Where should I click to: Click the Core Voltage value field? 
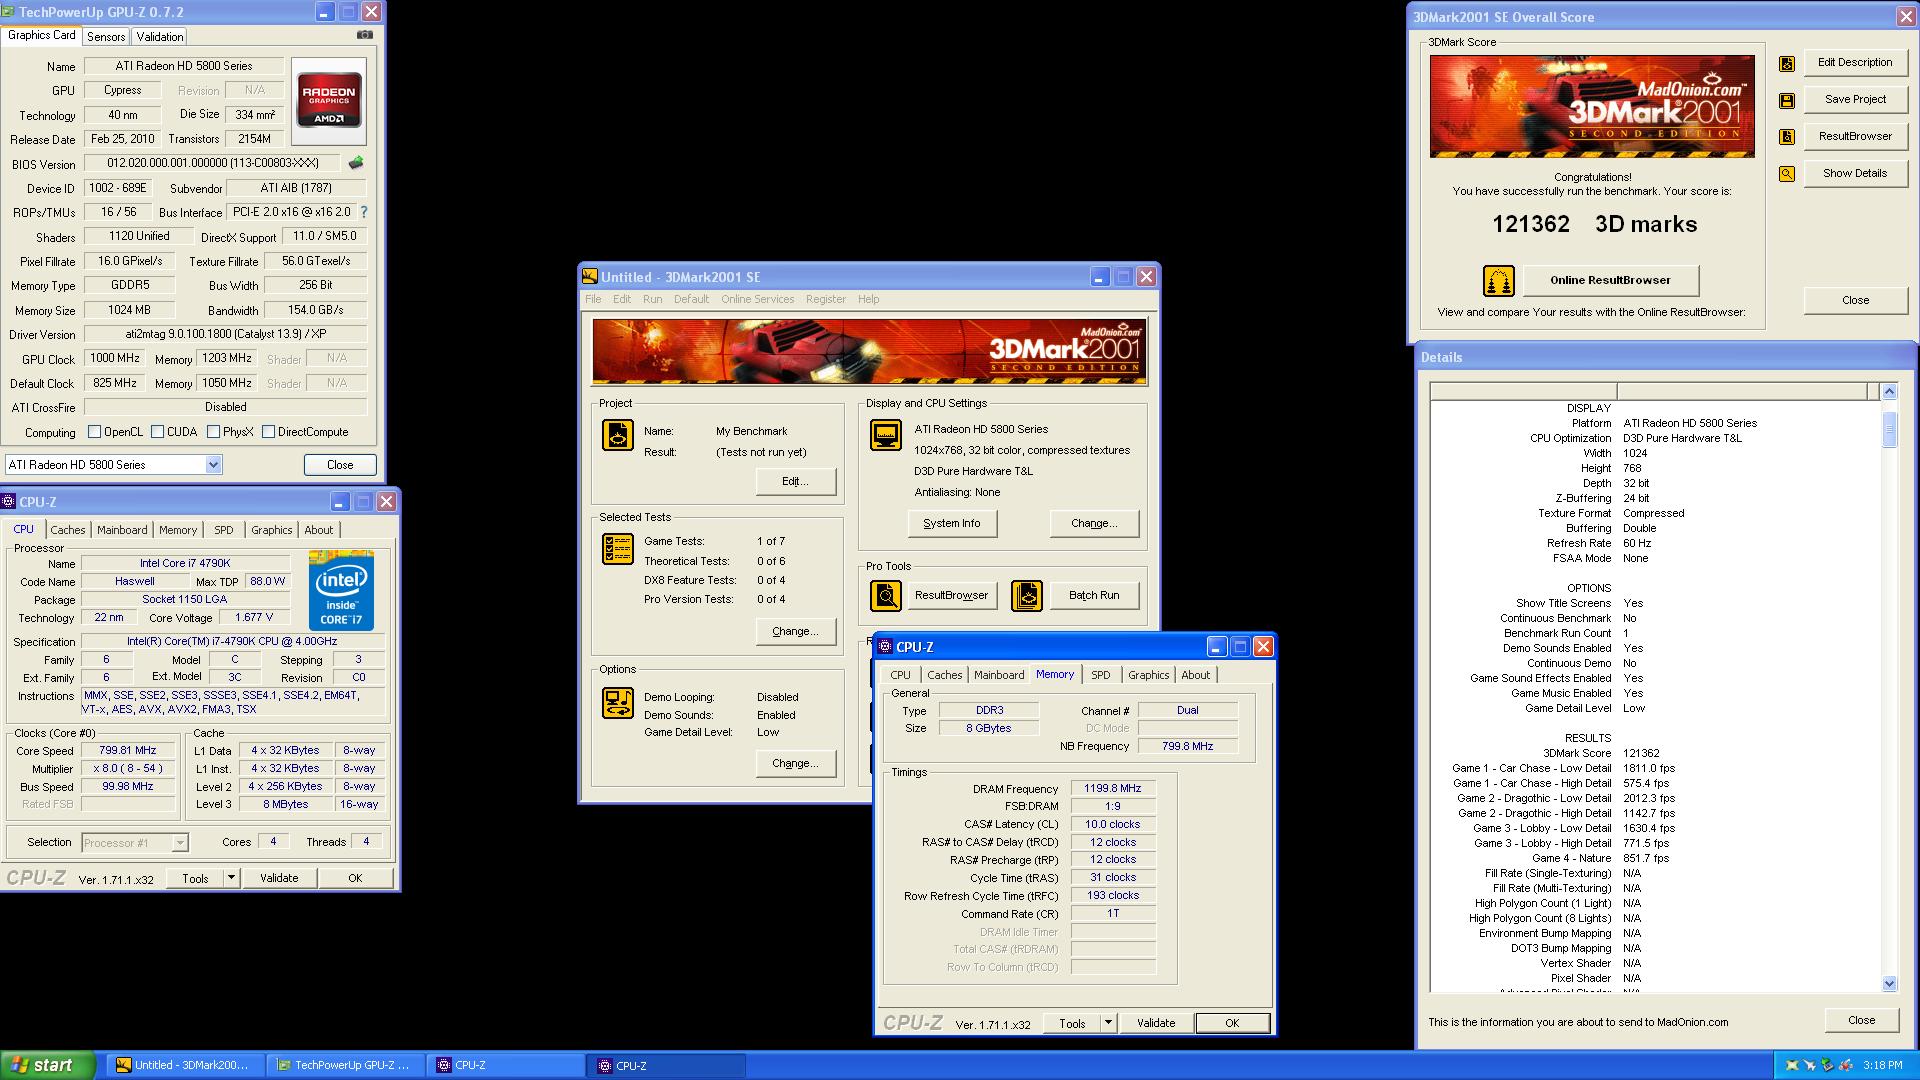(x=254, y=618)
